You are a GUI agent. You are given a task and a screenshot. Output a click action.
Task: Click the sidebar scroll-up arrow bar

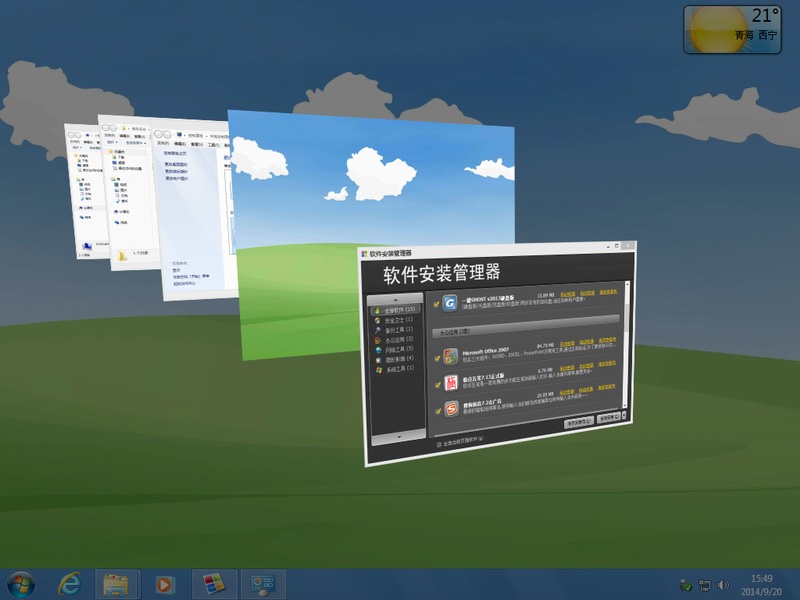coord(395,299)
